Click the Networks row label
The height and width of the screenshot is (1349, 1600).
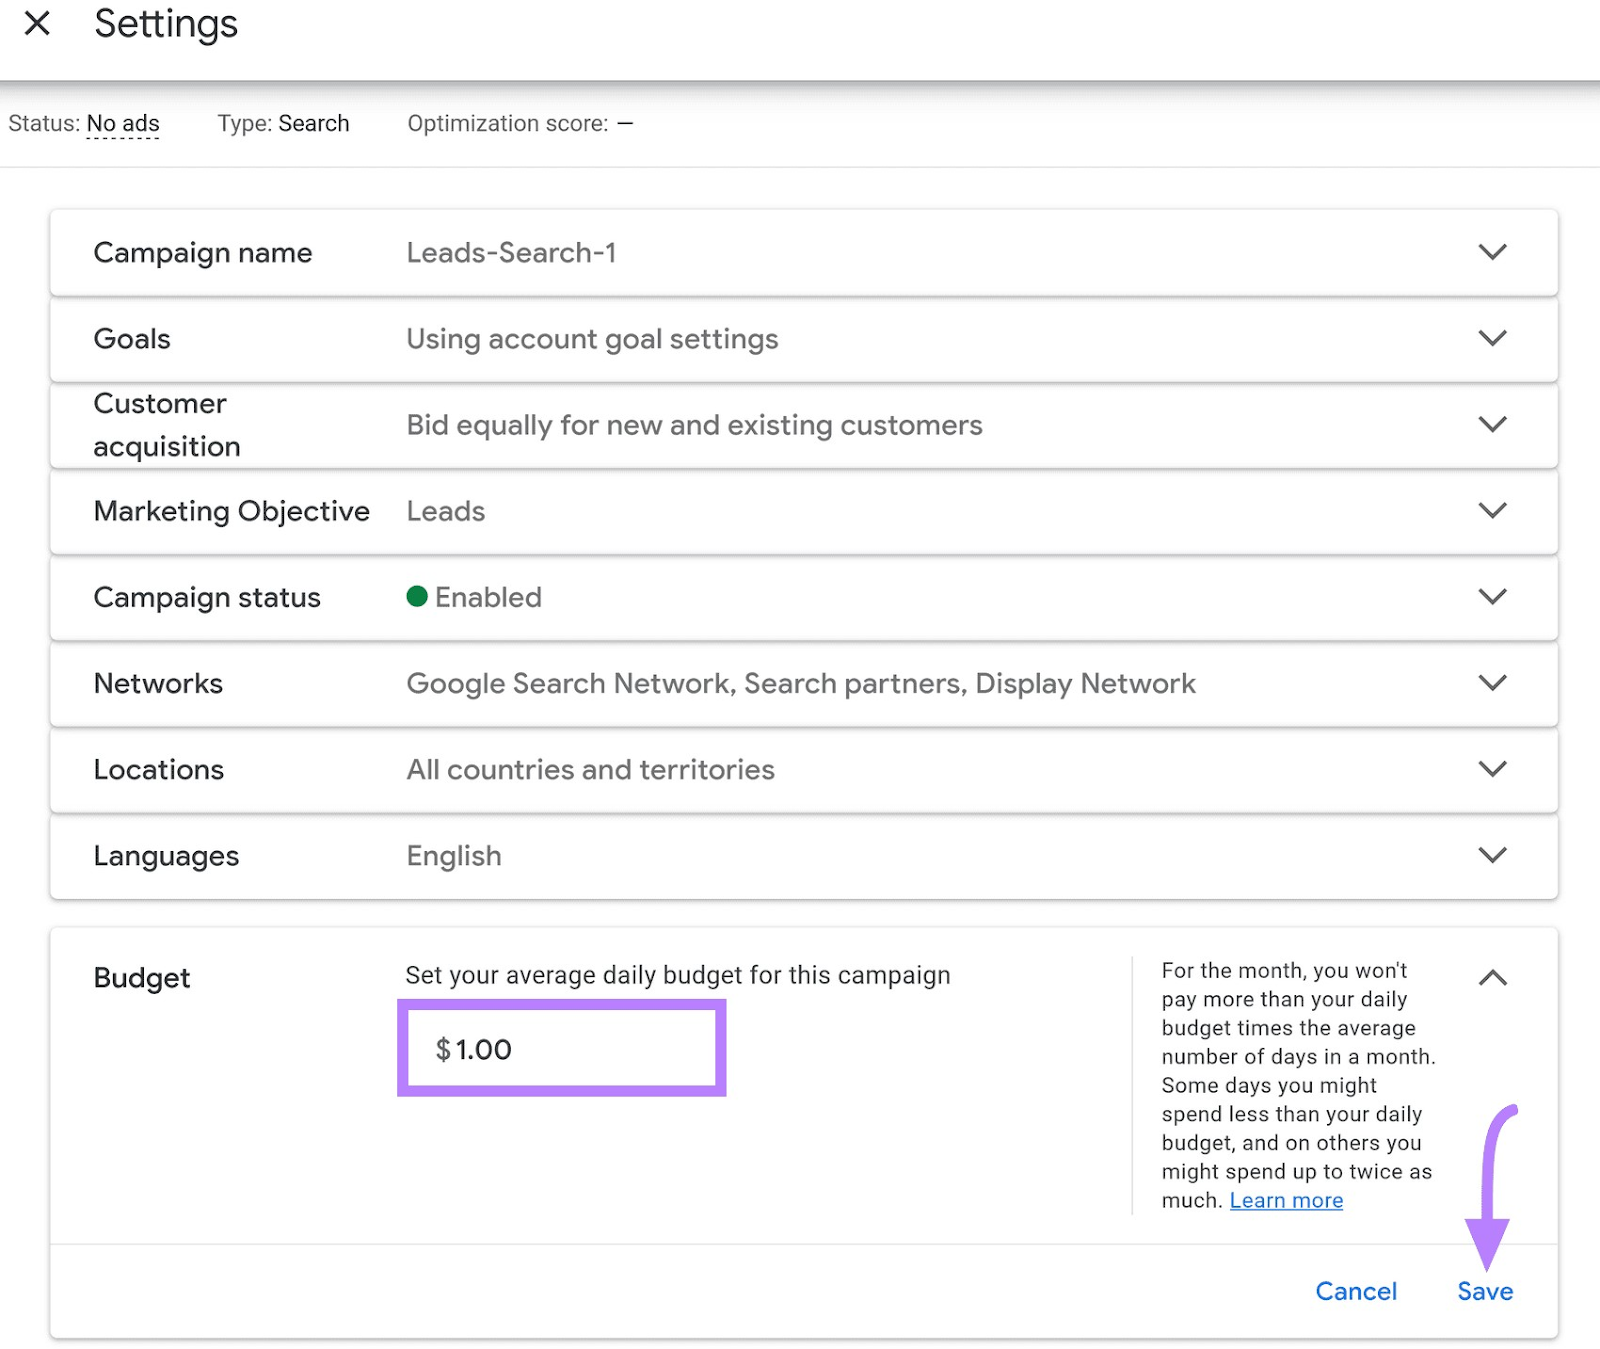(158, 684)
